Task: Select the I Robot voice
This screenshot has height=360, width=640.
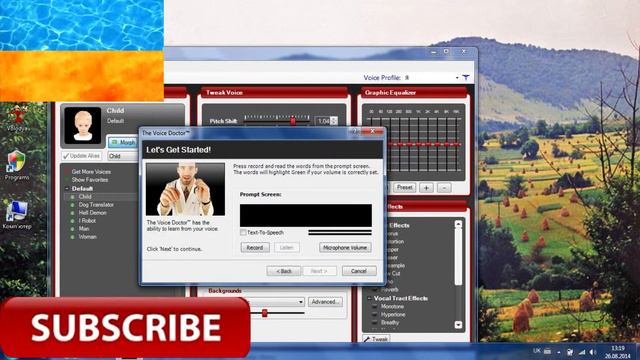Action: tap(87, 220)
